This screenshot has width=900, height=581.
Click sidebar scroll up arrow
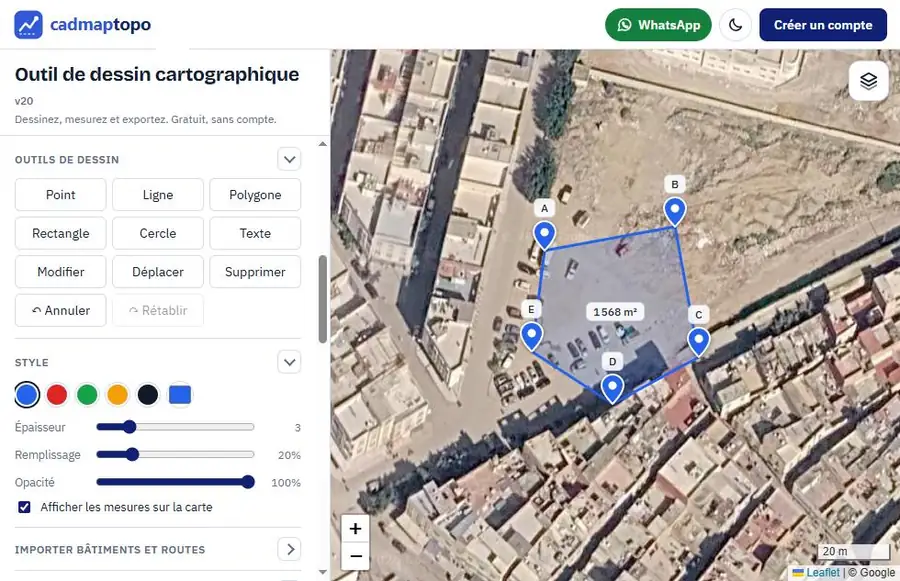point(323,144)
